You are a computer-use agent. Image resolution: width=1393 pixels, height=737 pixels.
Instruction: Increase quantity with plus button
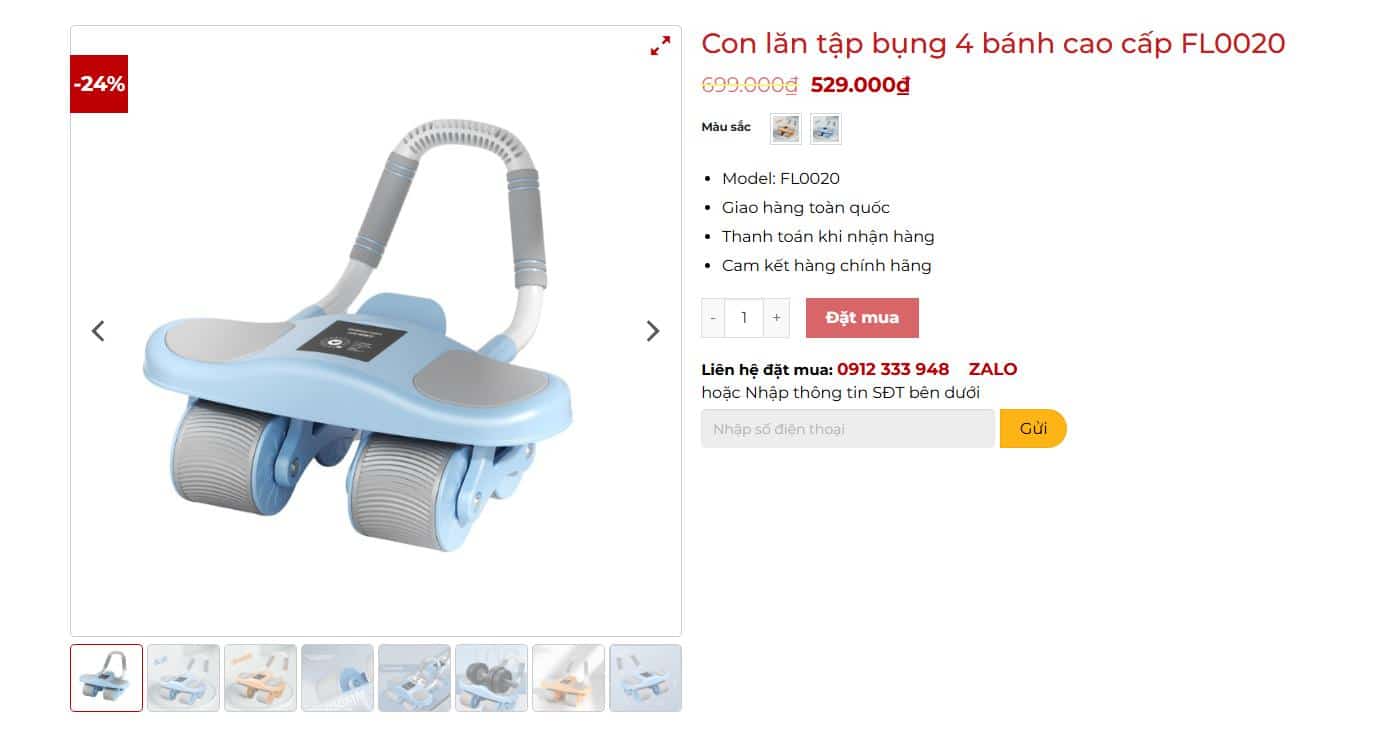pyautogui.click(x=777, y=318)
